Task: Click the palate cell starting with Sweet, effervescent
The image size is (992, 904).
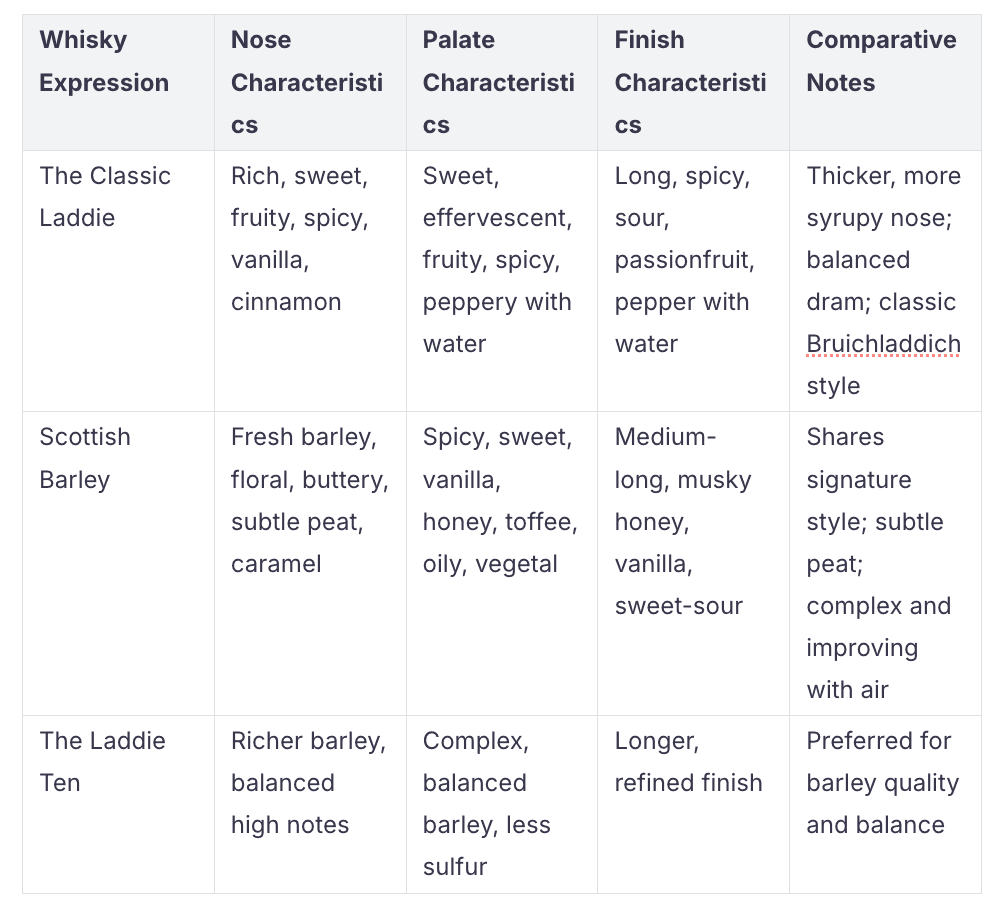Action: pyautogui.click(x=497, y=260)
